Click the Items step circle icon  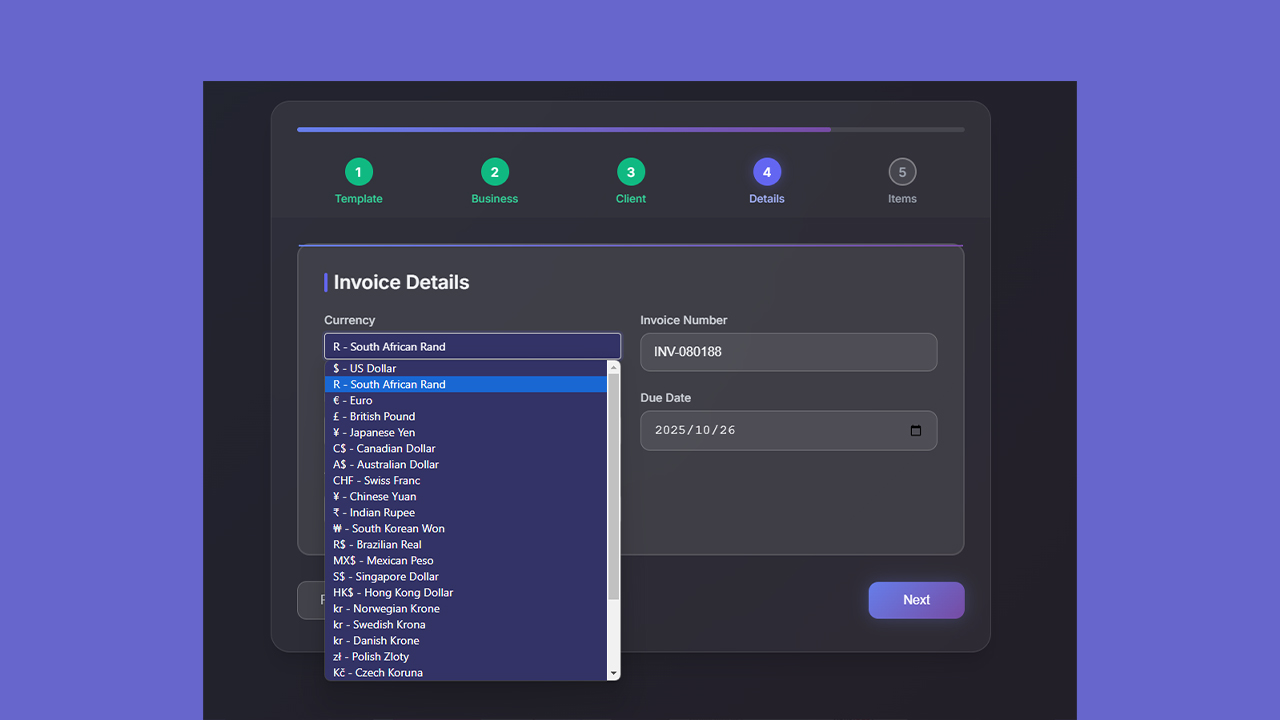902,171
